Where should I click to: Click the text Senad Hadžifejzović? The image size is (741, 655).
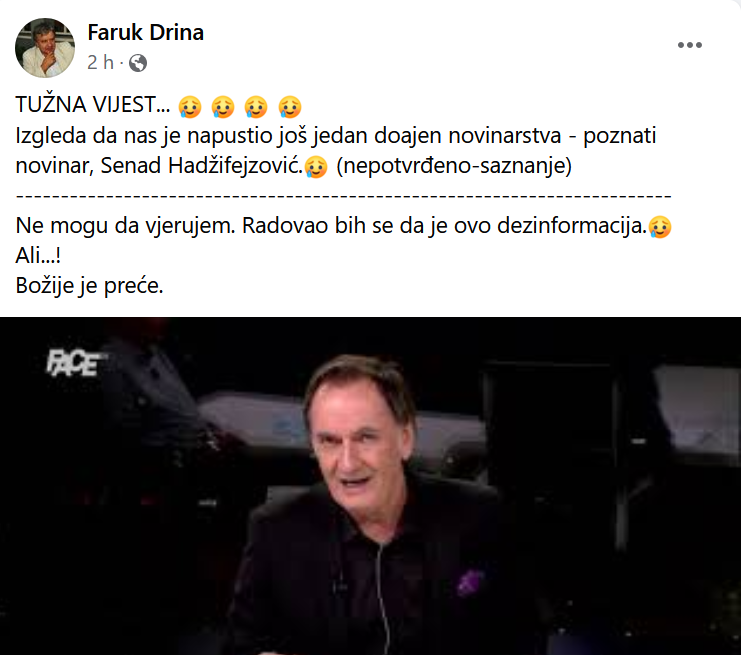201,165
